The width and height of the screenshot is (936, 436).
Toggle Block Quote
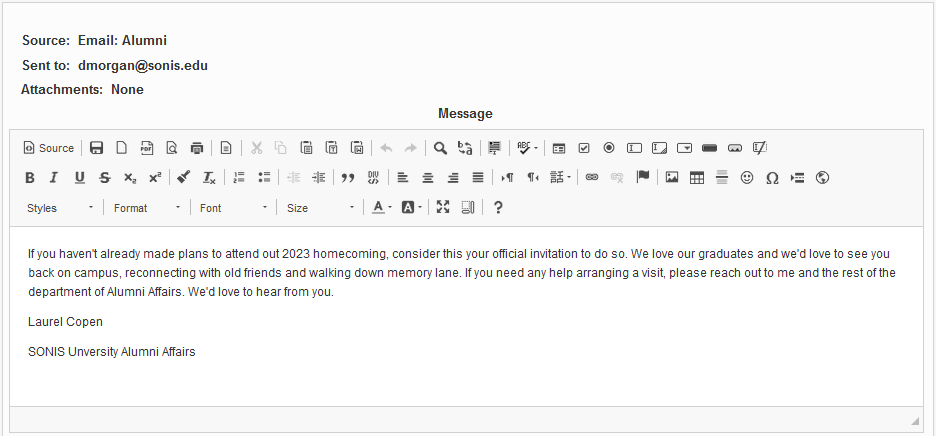[347, 177]
